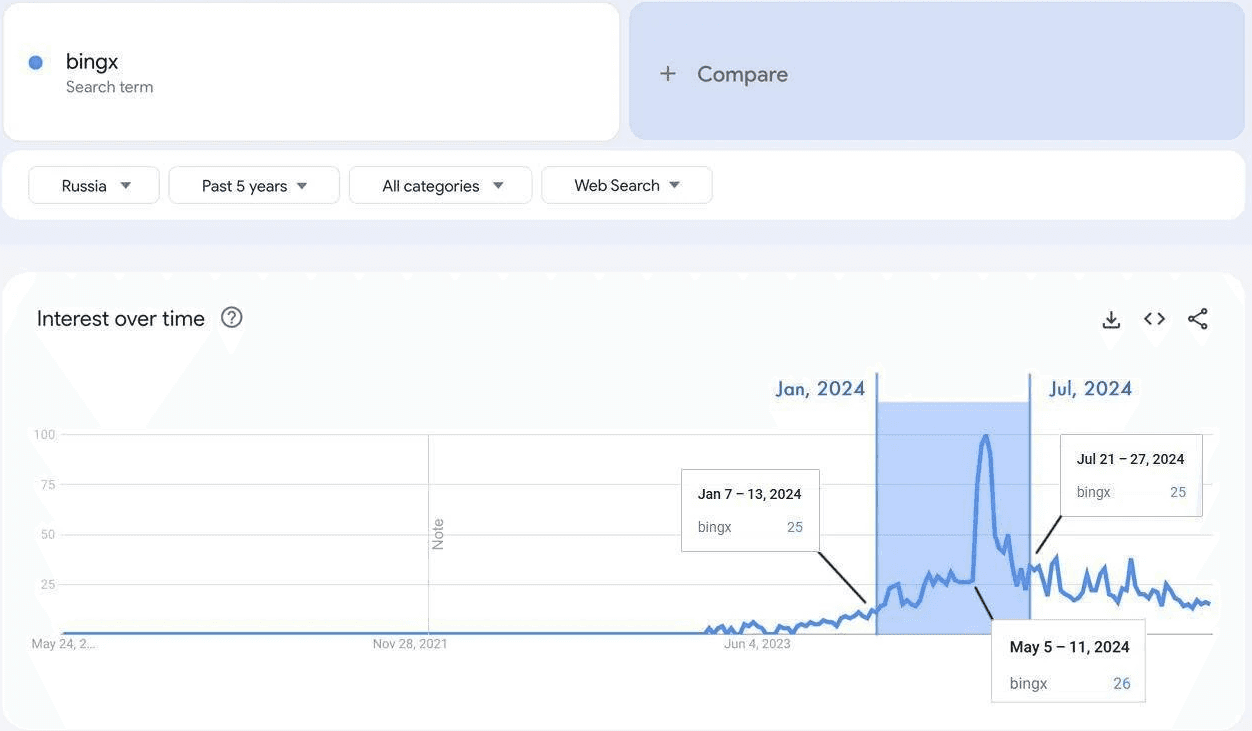Open help for Interest over time

(232, 318)
